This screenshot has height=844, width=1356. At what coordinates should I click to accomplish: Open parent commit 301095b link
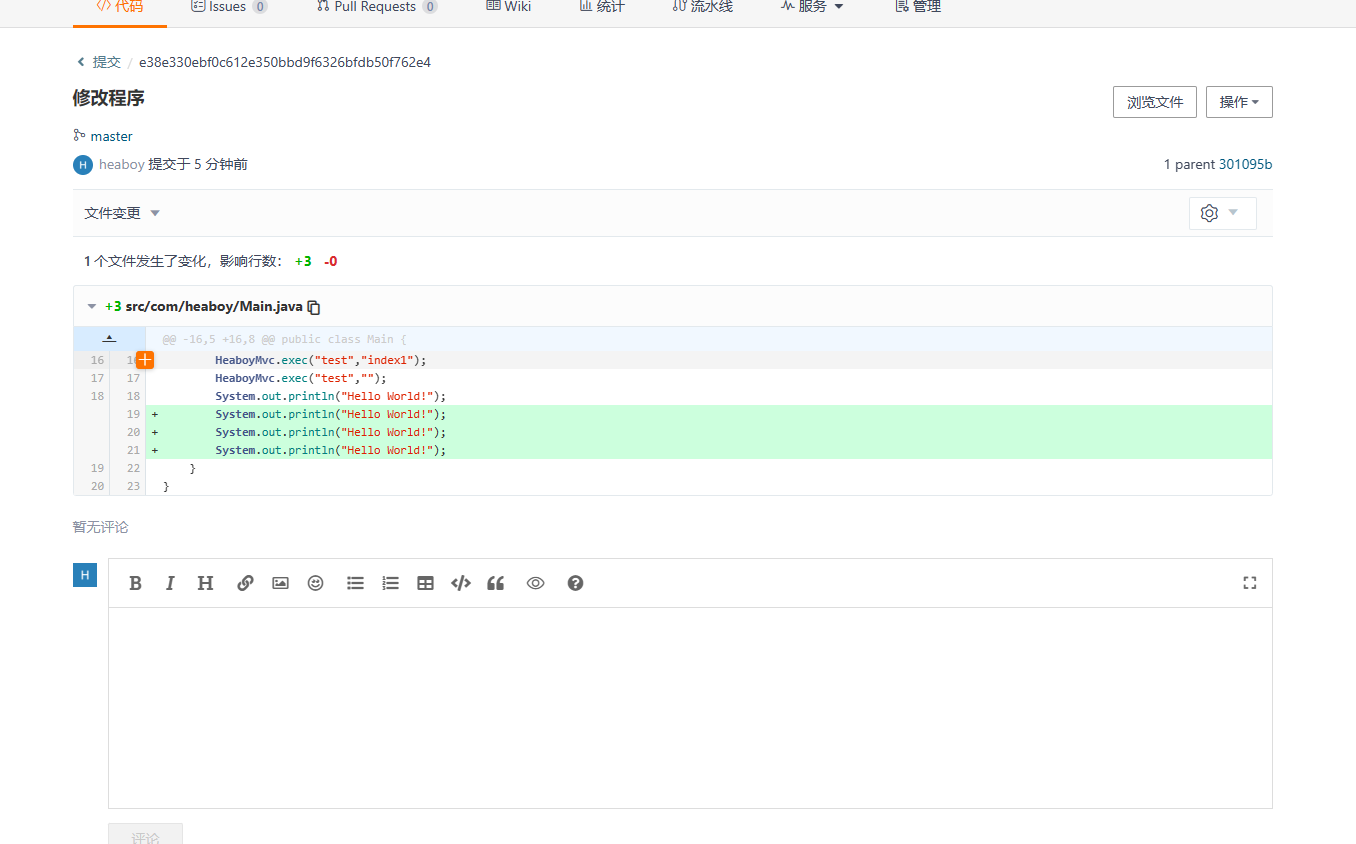1245,164
